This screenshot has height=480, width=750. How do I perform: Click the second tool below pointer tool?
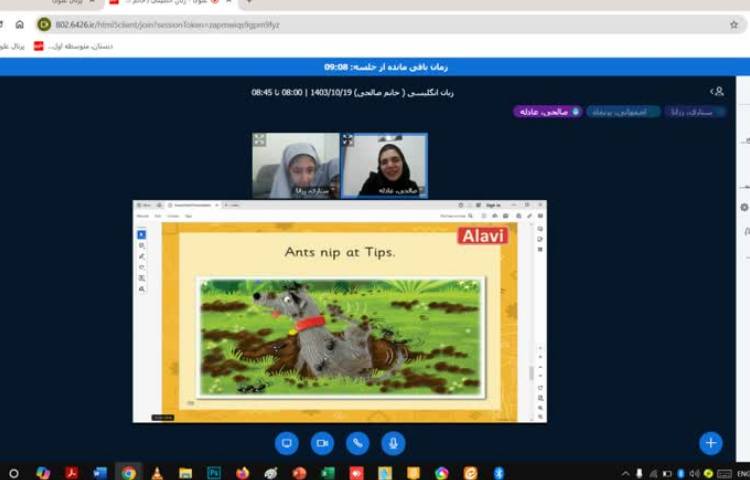point(142,246)
